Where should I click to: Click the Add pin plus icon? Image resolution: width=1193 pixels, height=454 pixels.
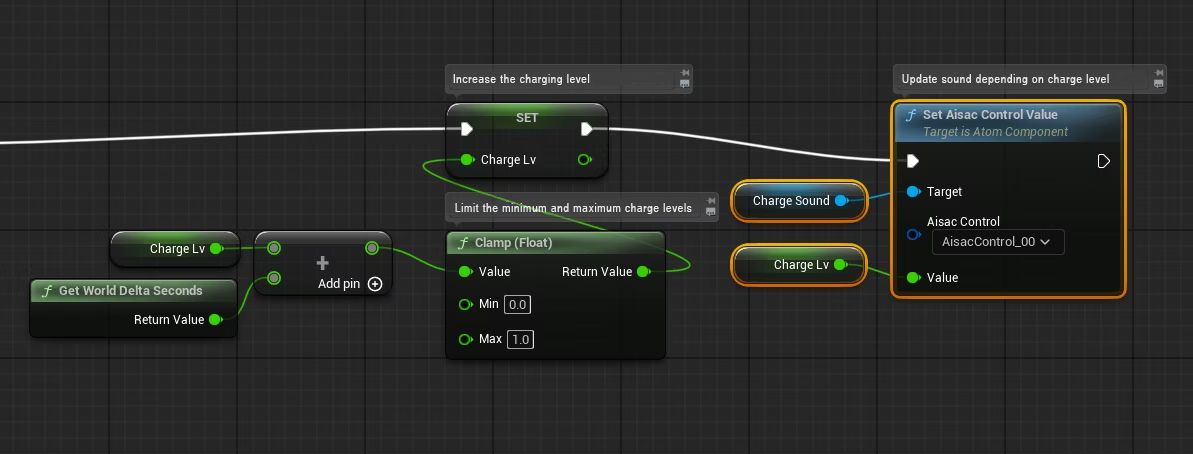374,284
